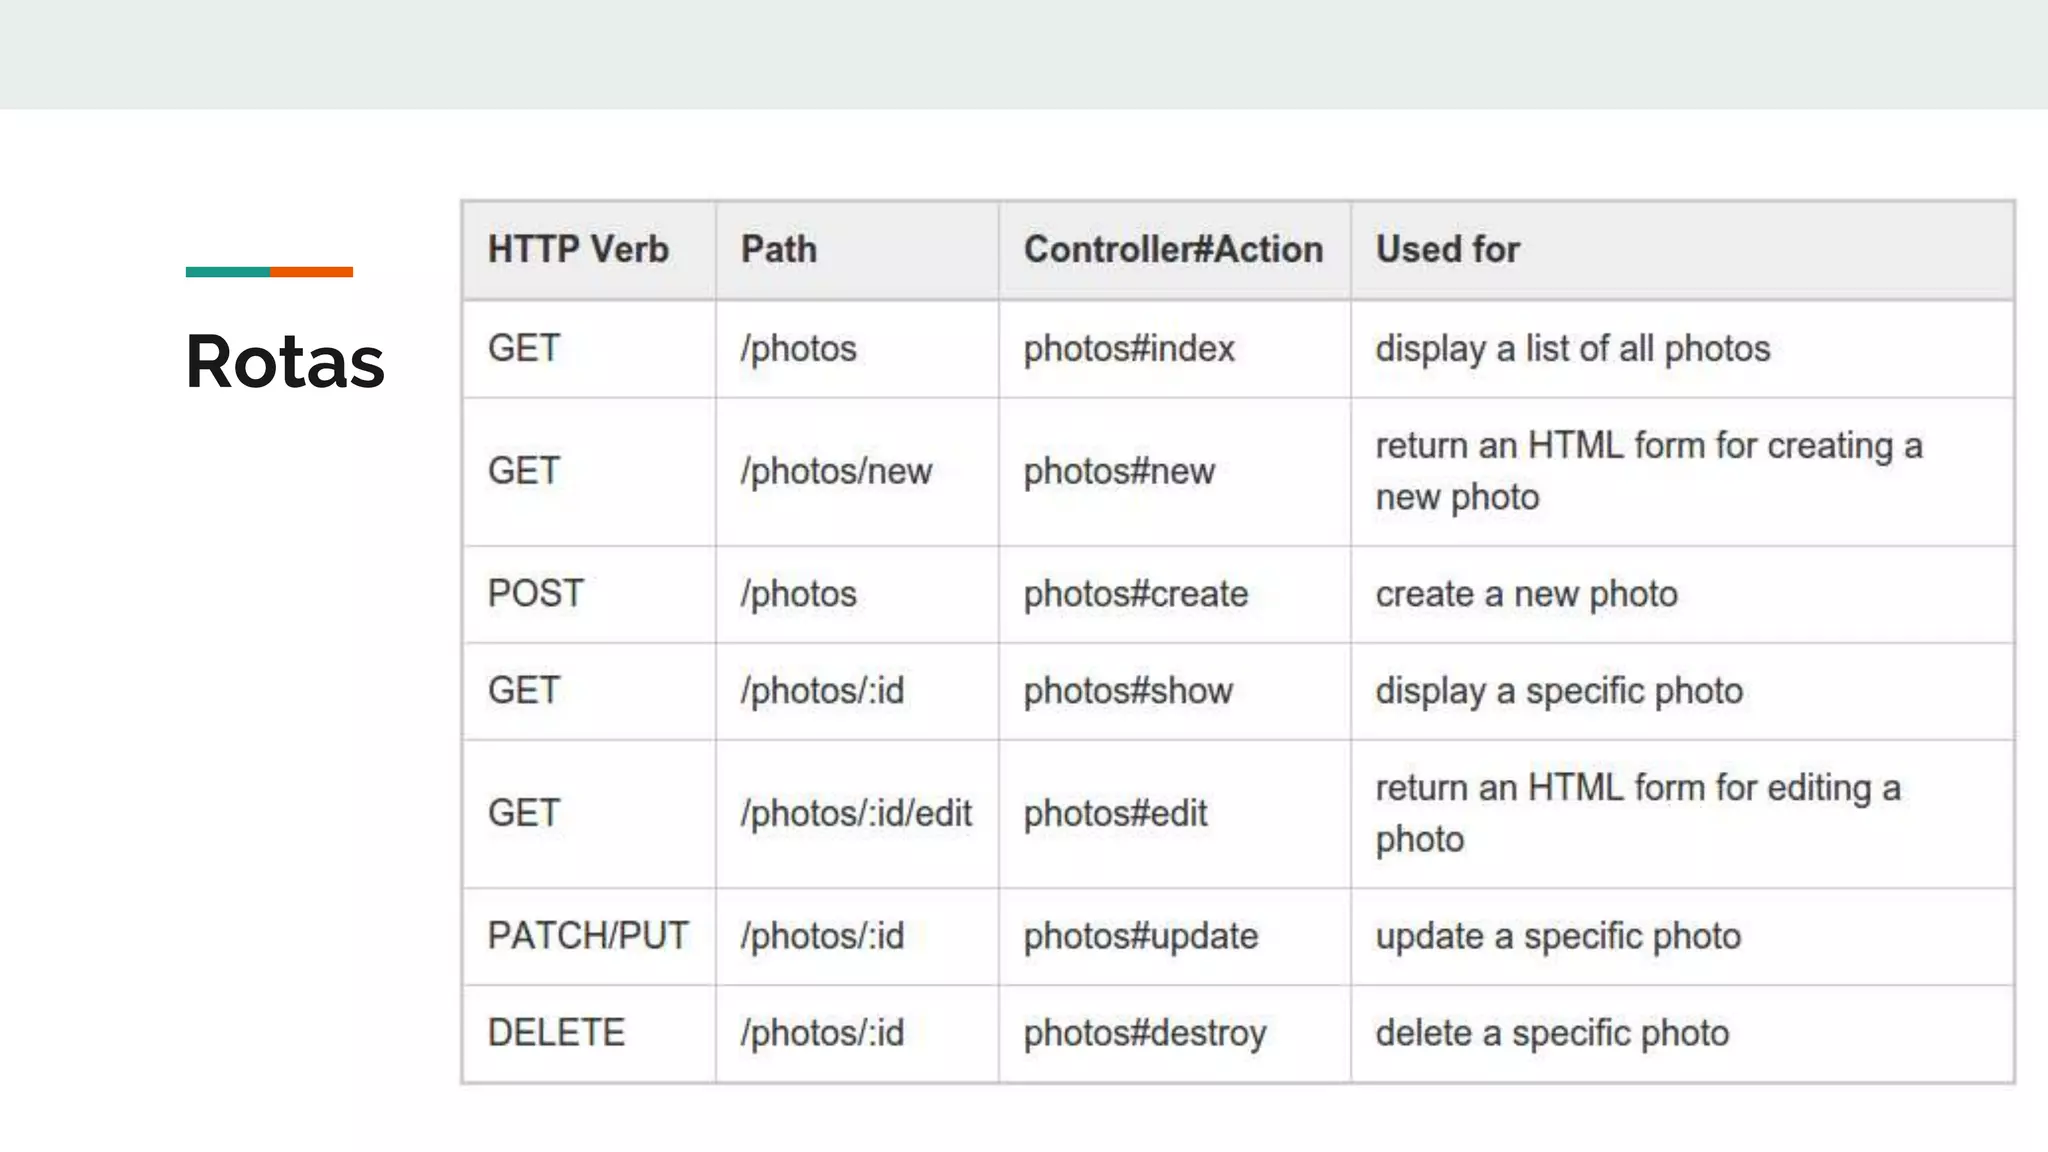Click "delete a specific photo" description

pyautogui.click(x=1552, y=1033)
